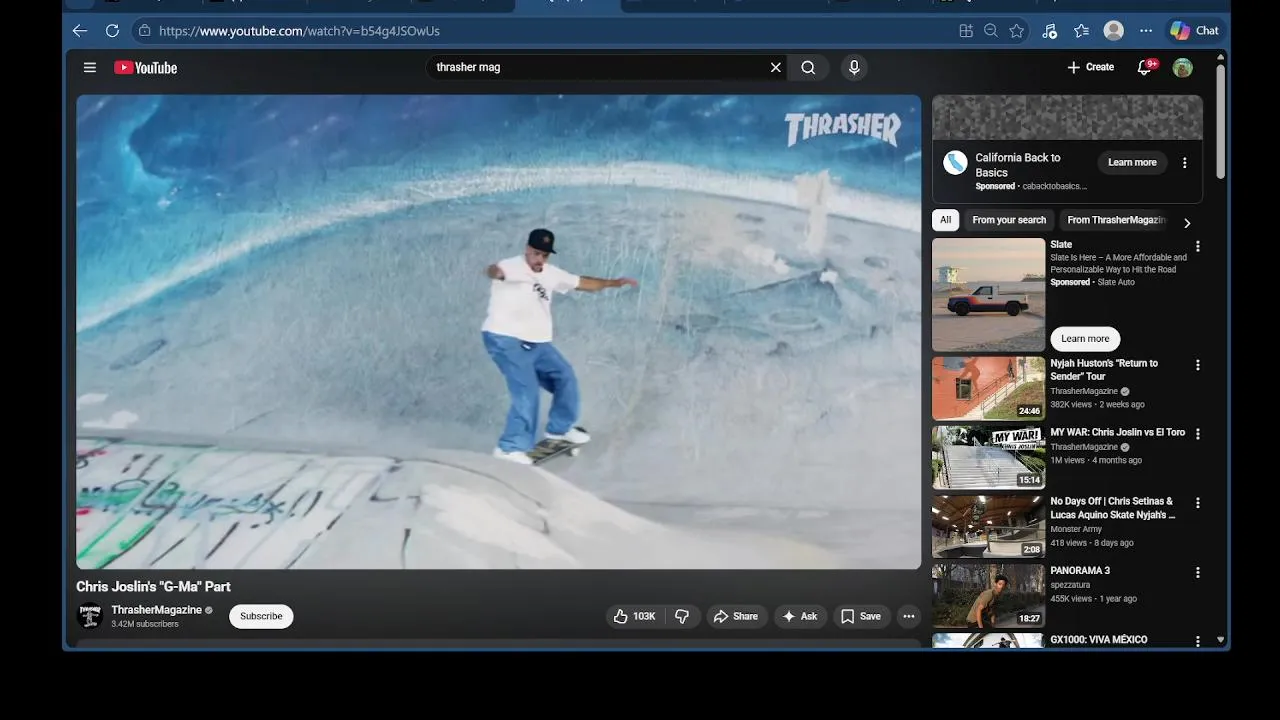The width and height of the screenshot is (1280, 720).
Task: Save the video to a playlist
Action: coord(861,616)
